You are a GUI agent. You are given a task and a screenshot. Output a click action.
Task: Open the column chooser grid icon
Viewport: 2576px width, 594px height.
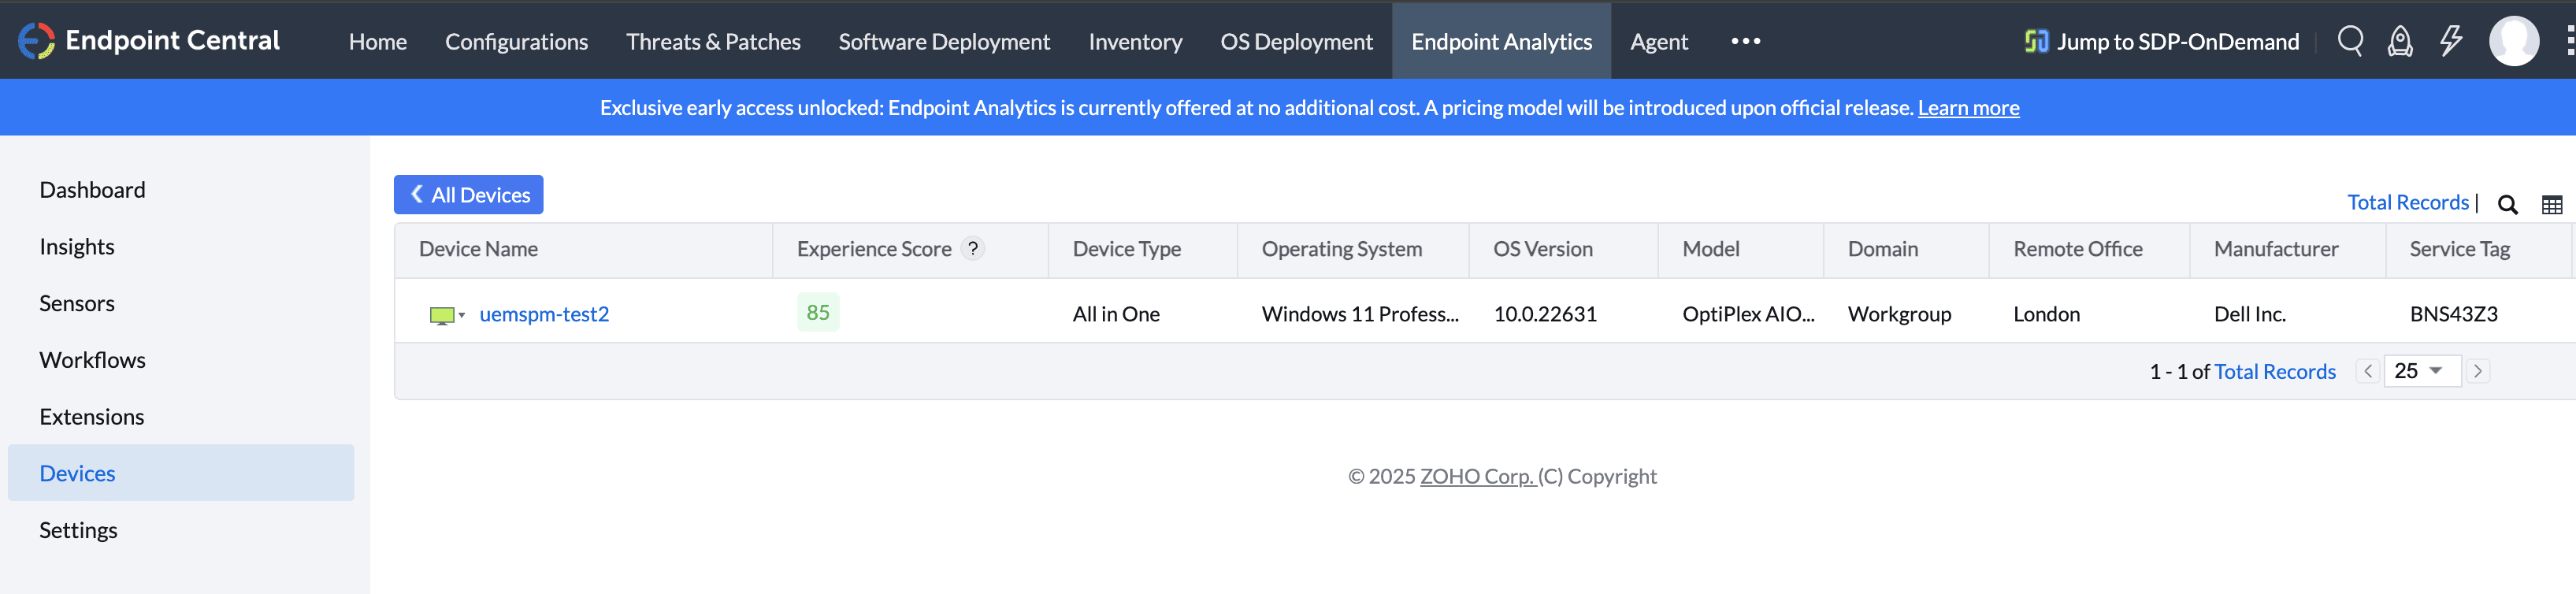tap(2551, 204)
